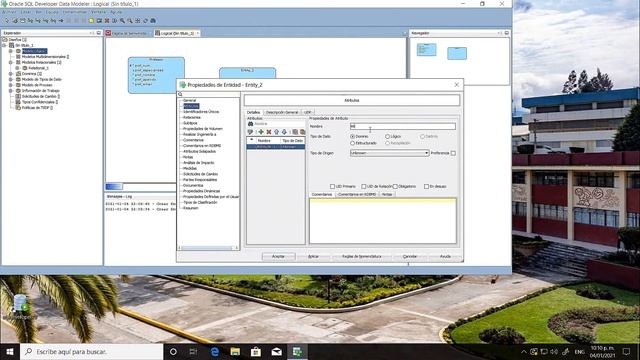
Task: Click the arrow tool icon in main toolbar
Action: pos(61,21)
